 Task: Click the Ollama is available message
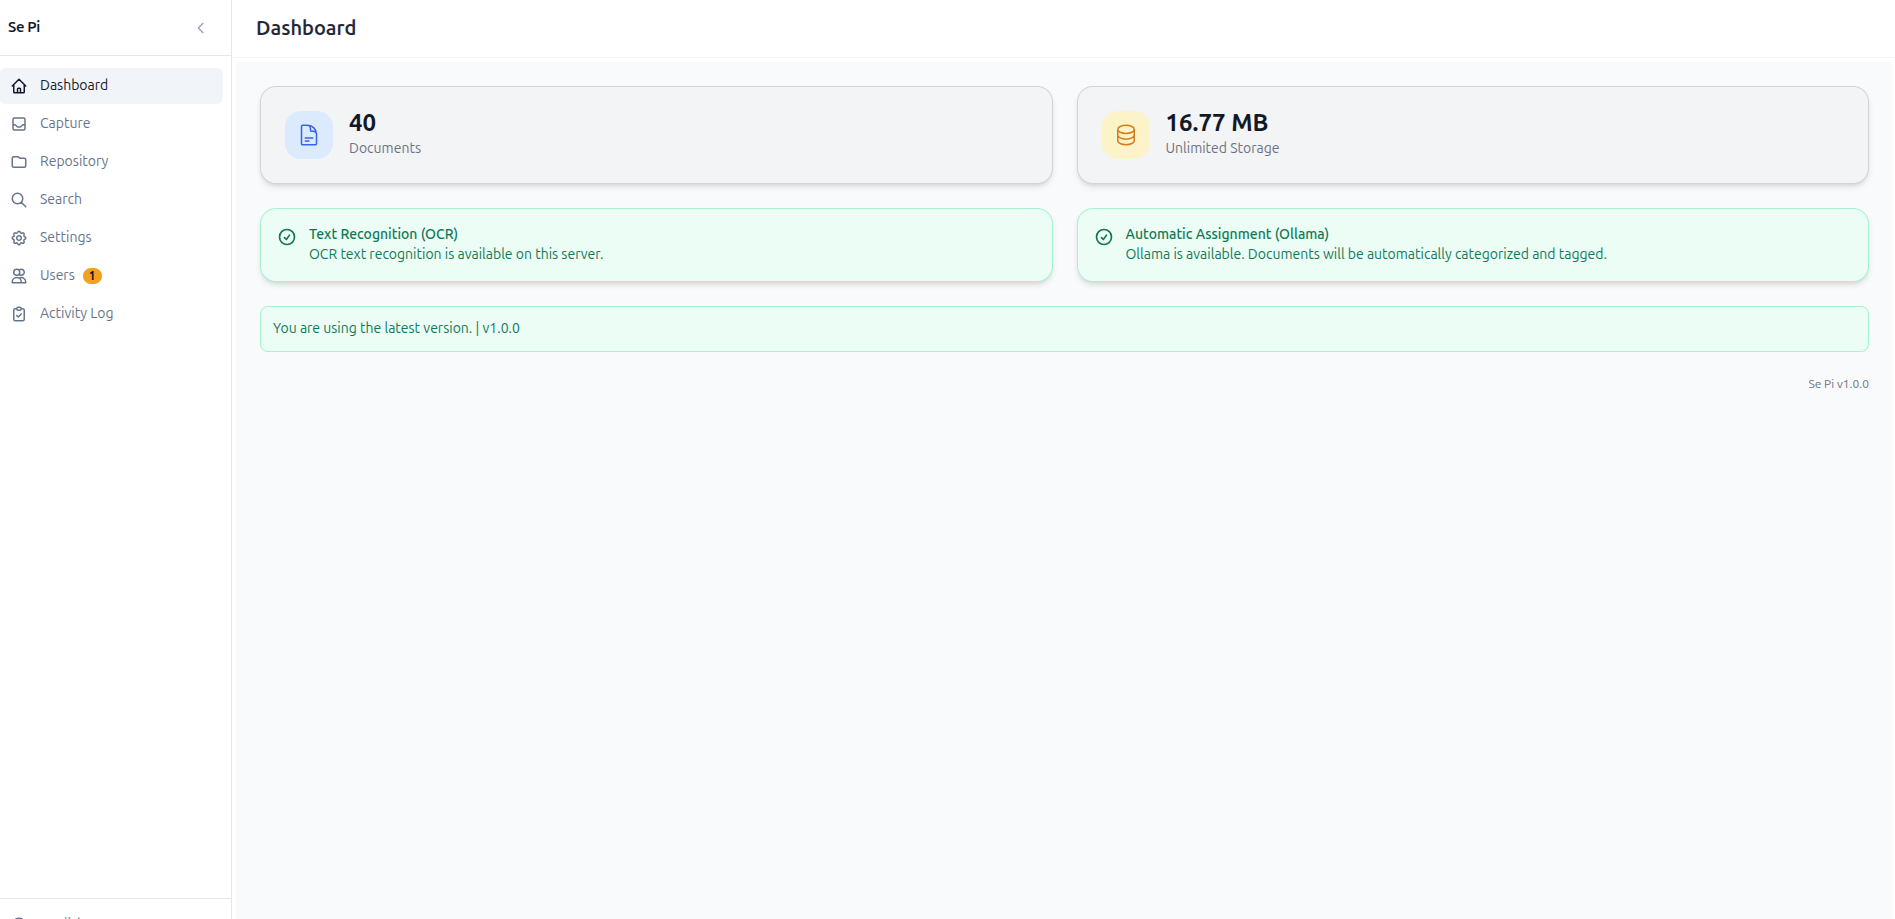tap(1366, 254)
